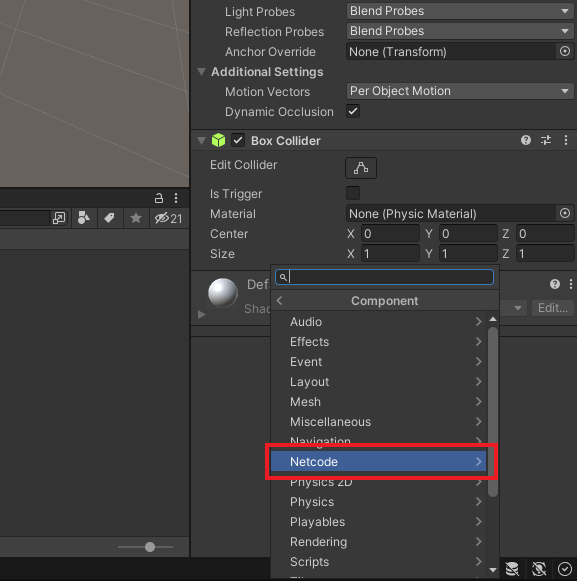The image size is (577, 581).
Task: Click component list scrollbar thumb
Action: pyautogui.click(x=493, y=411)
